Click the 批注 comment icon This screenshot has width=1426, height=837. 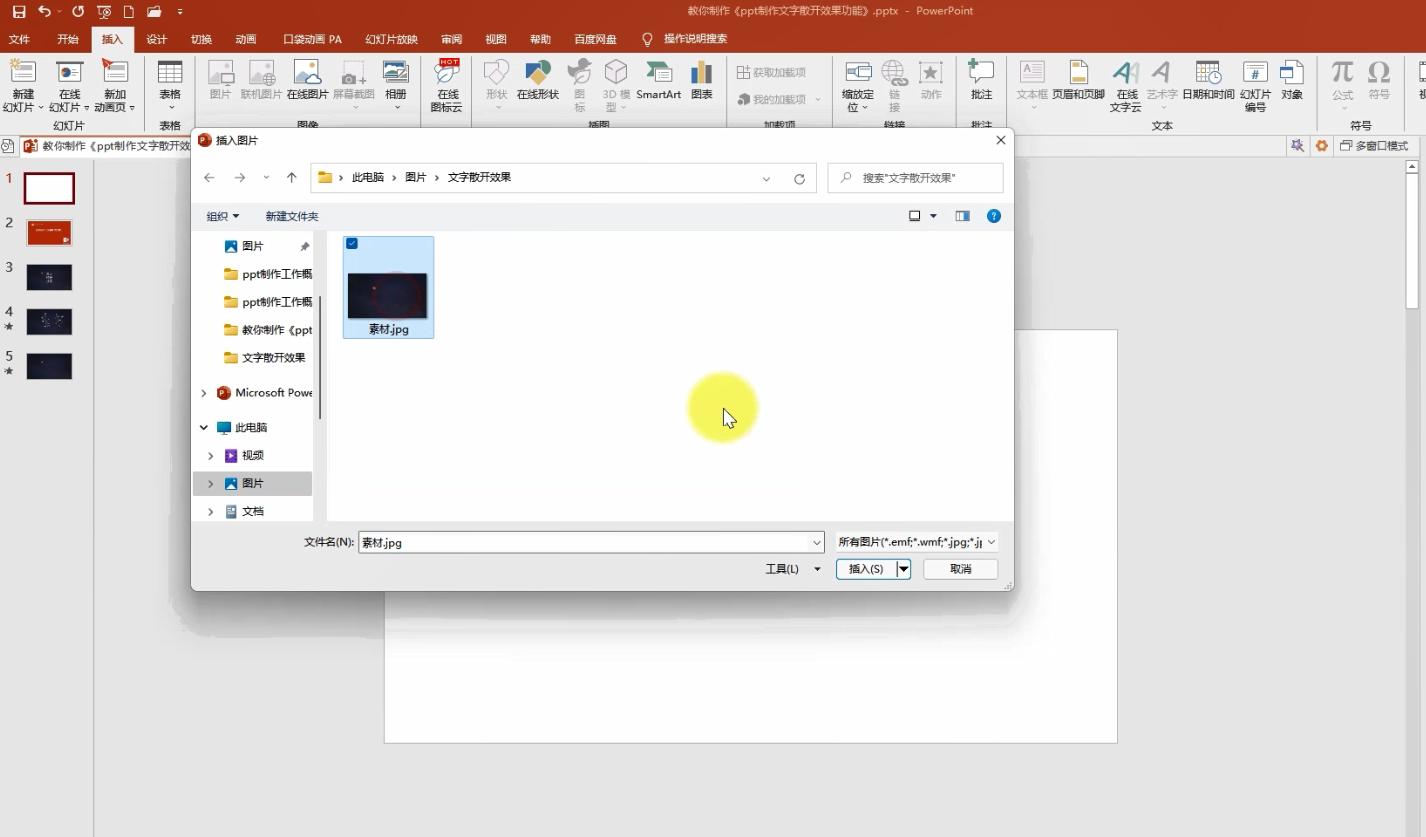click(981, 80)
